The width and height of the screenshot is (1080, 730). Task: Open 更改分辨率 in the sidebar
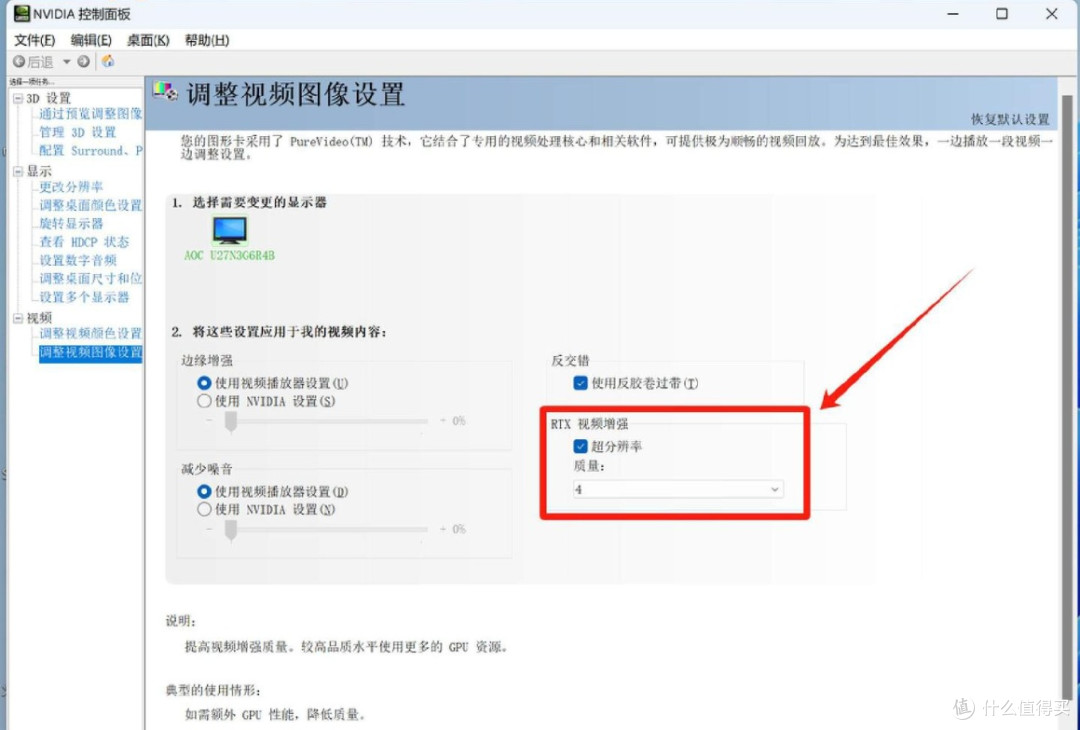coord(72,187)
